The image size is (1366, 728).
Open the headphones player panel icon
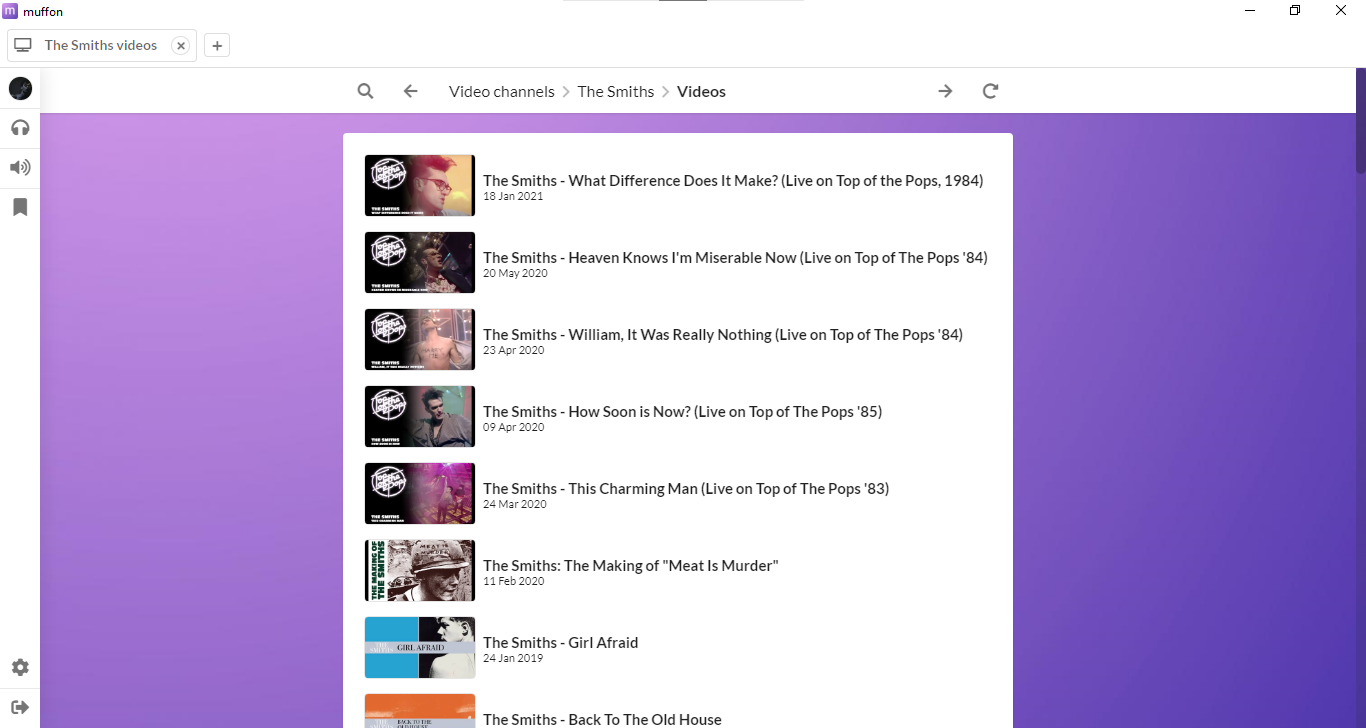pyautogui.click(x=20, y=128)
